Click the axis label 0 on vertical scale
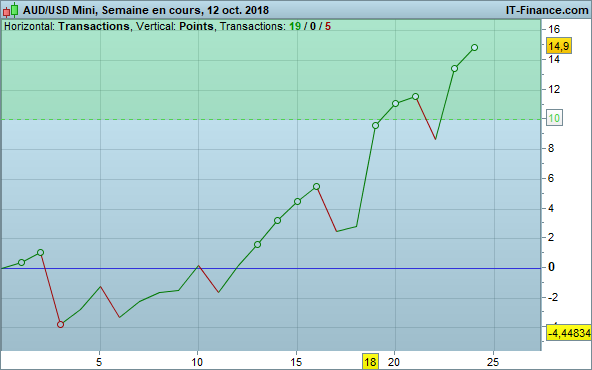 [551, 267]
